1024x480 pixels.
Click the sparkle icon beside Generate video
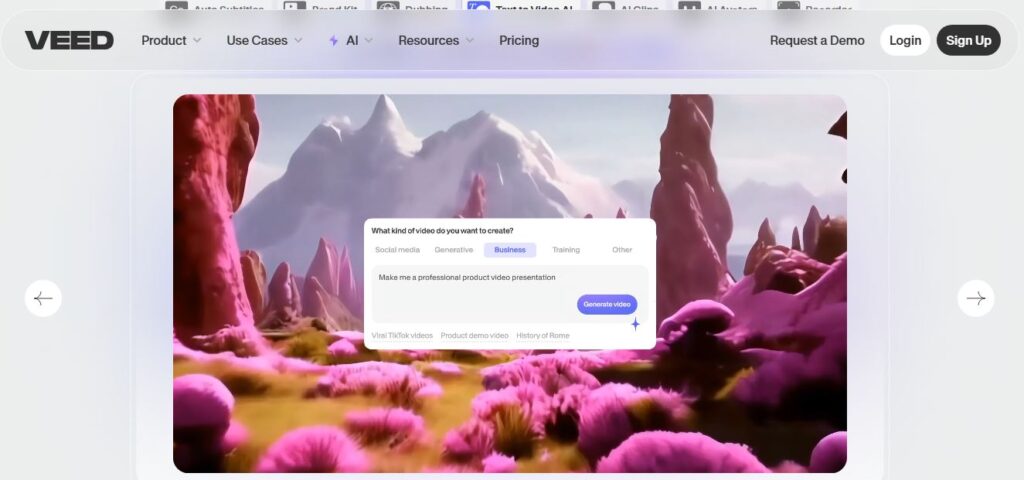(635, 324)
